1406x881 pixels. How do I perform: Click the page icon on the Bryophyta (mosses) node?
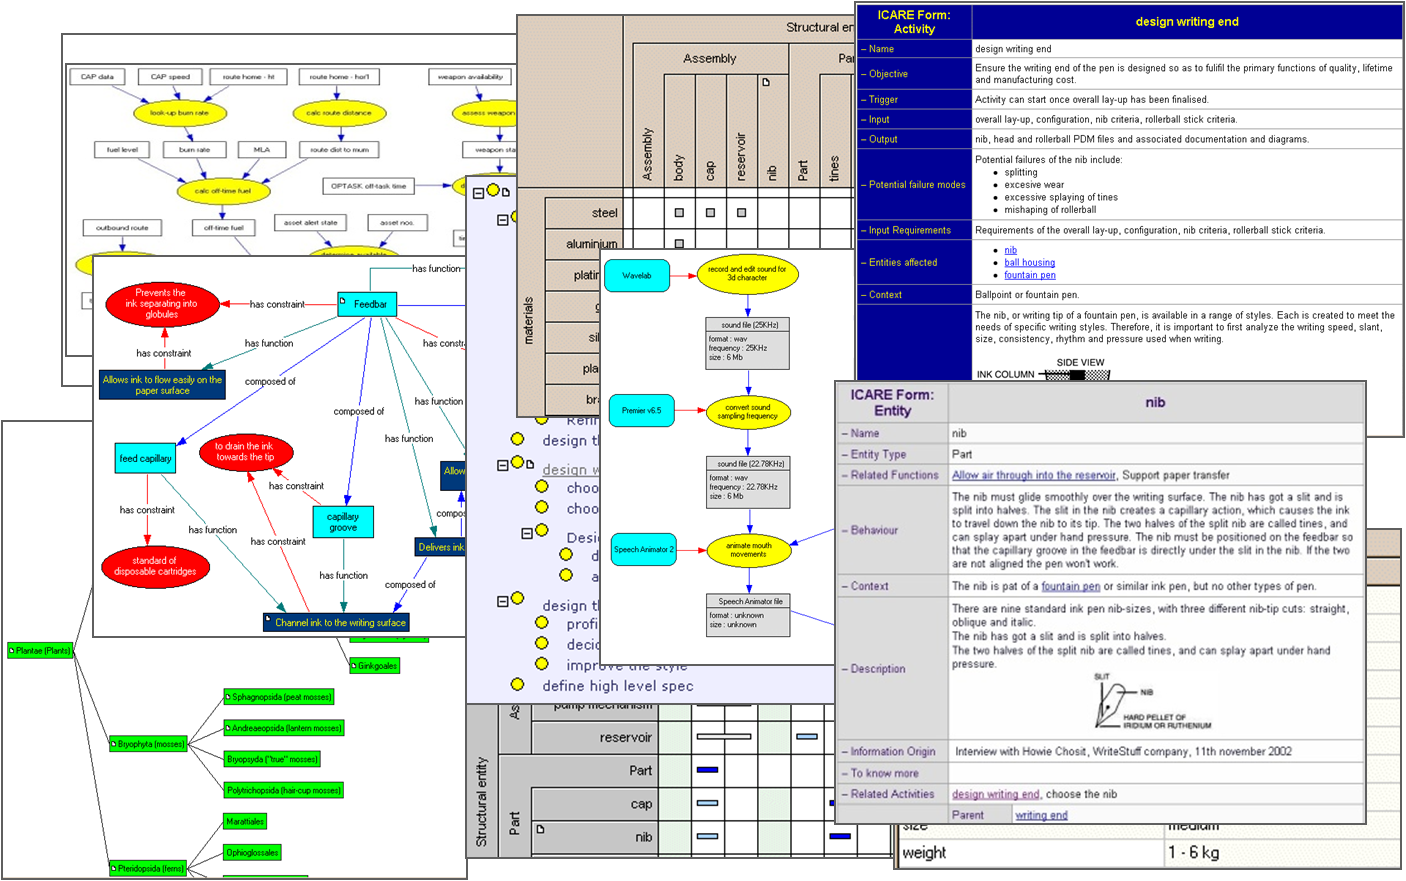point(114,744)
